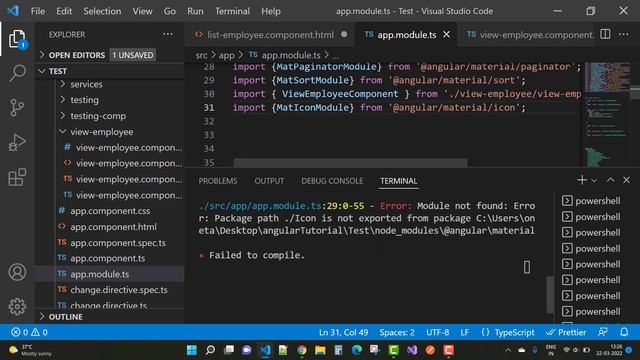Open the View menu

point(142,11)
